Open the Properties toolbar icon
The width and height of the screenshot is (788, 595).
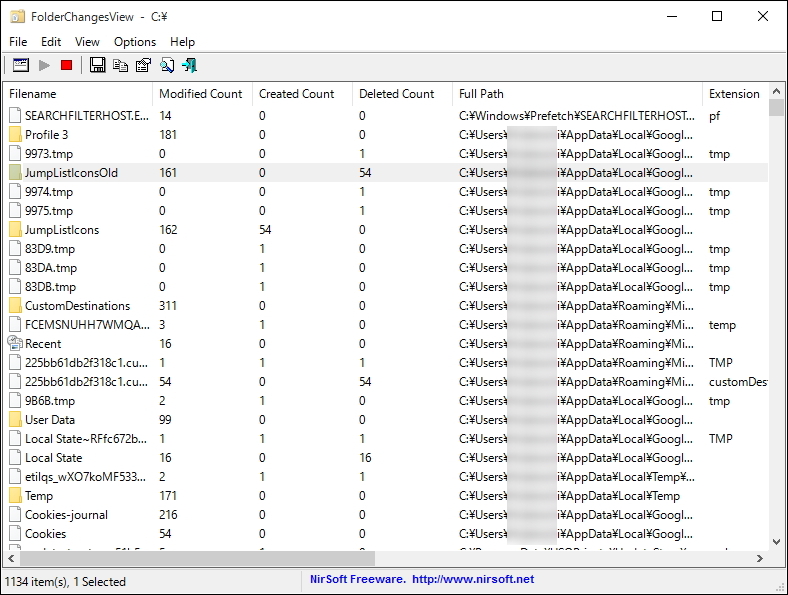143,65
